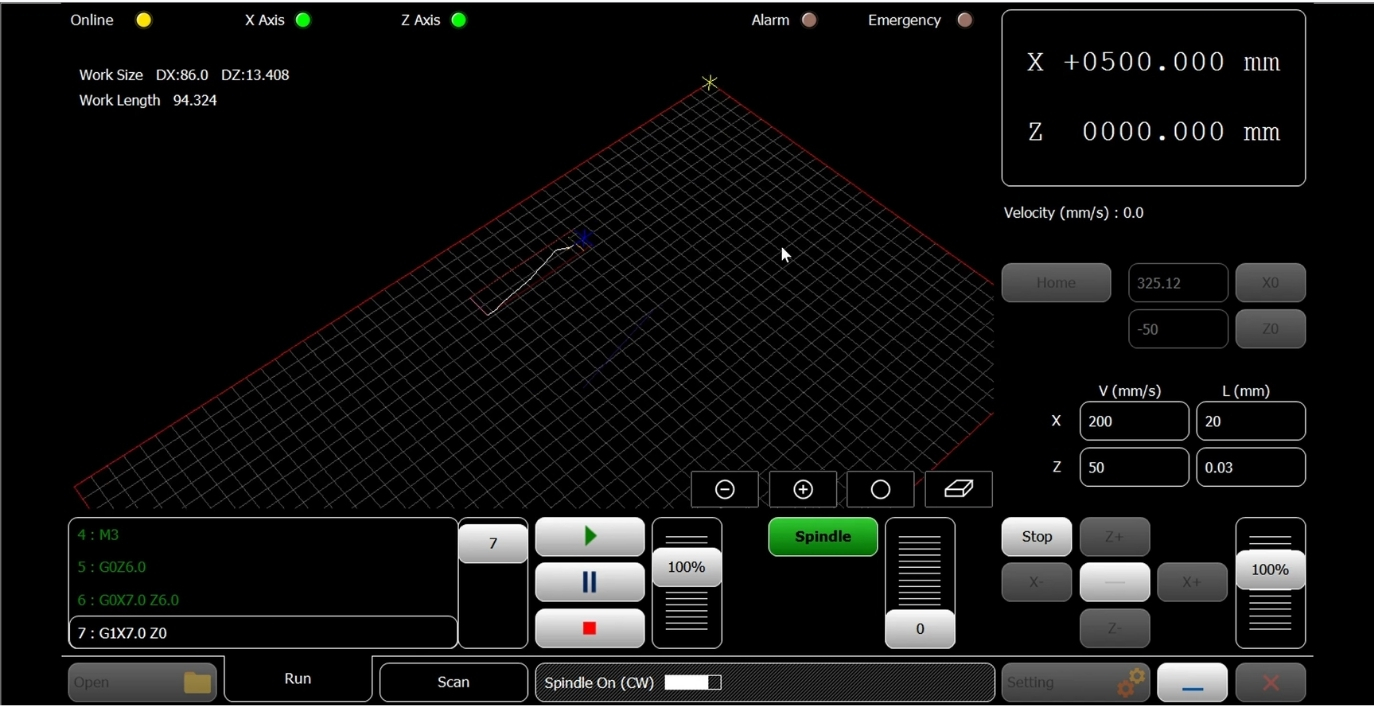
Task: Click the Z Axis status light
Action: point(459,20)
